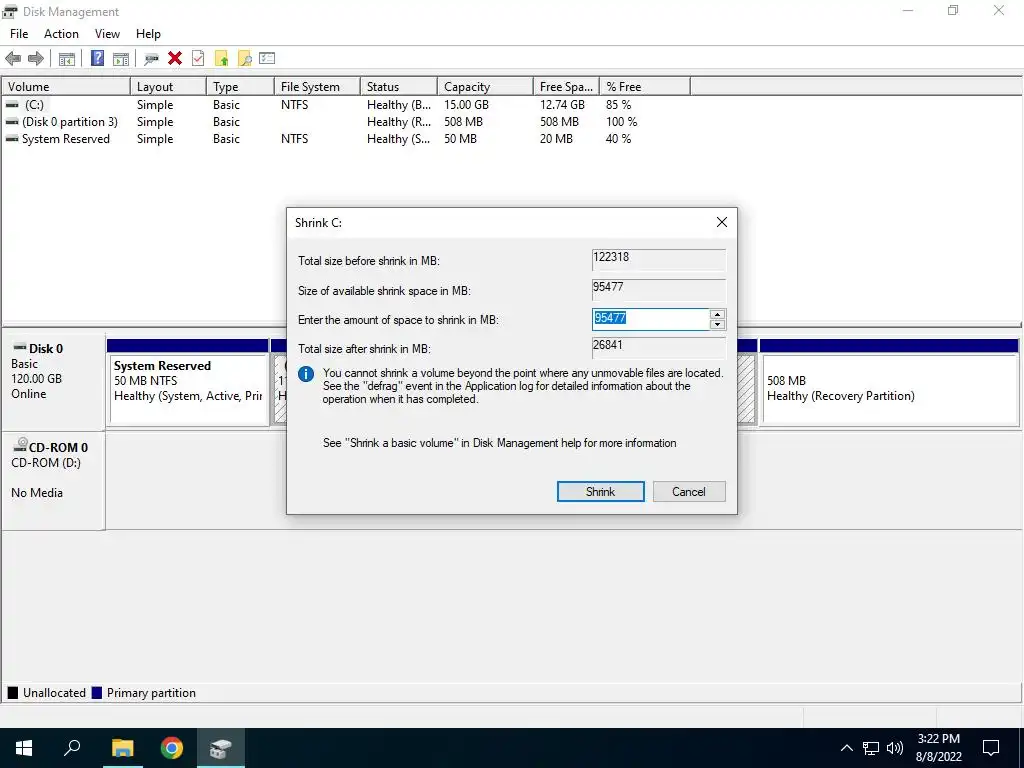Sort by the Free Space column header
Viewport: 1024px width, 768px height.
(x=566, y=86)
